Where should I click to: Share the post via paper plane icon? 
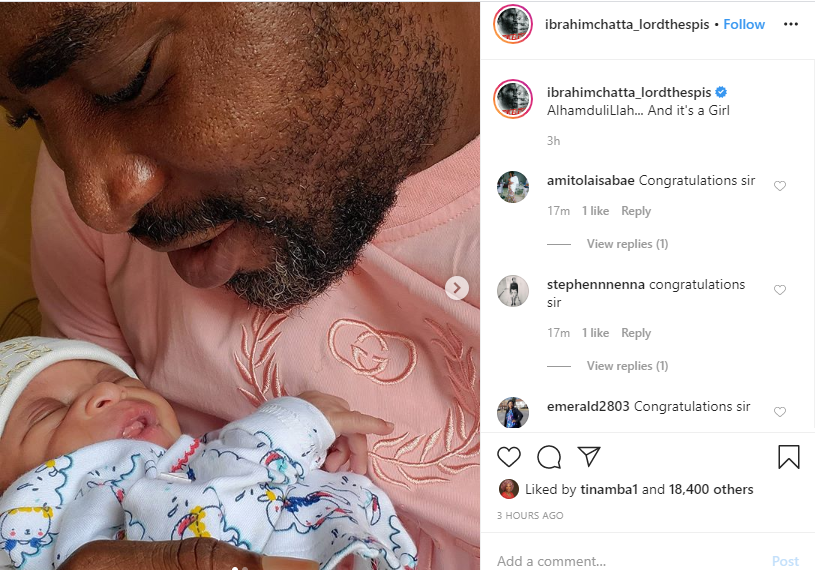click(589, 456)
